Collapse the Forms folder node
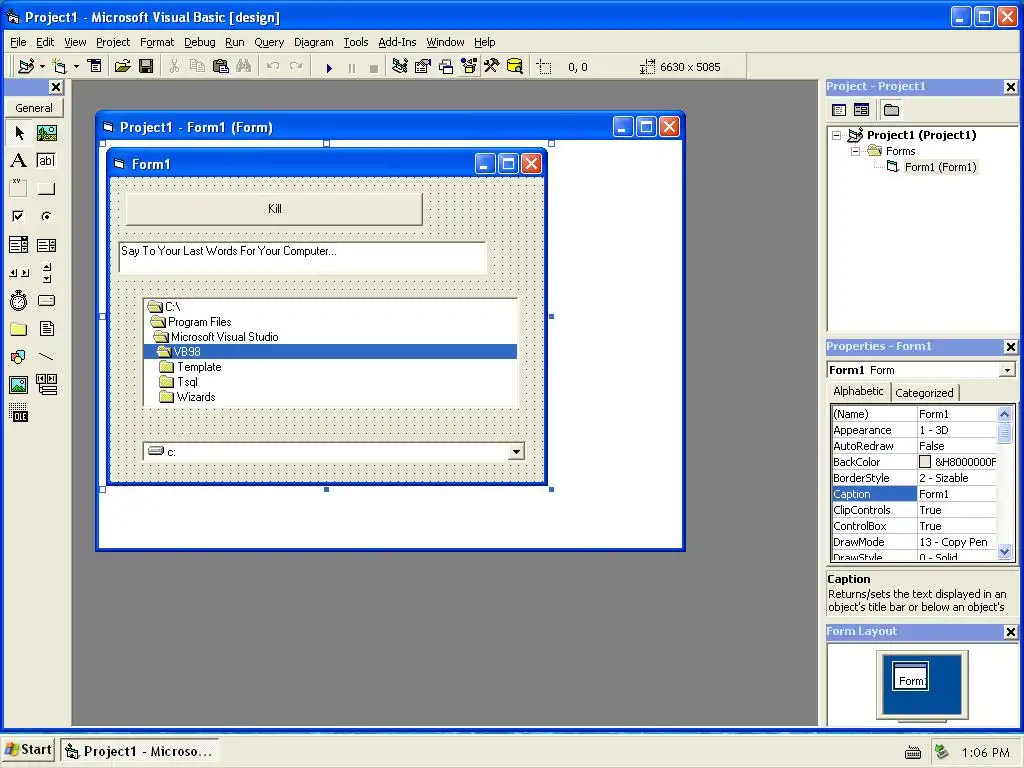Screen dimensions: 1024x768 tap(855, 151)
